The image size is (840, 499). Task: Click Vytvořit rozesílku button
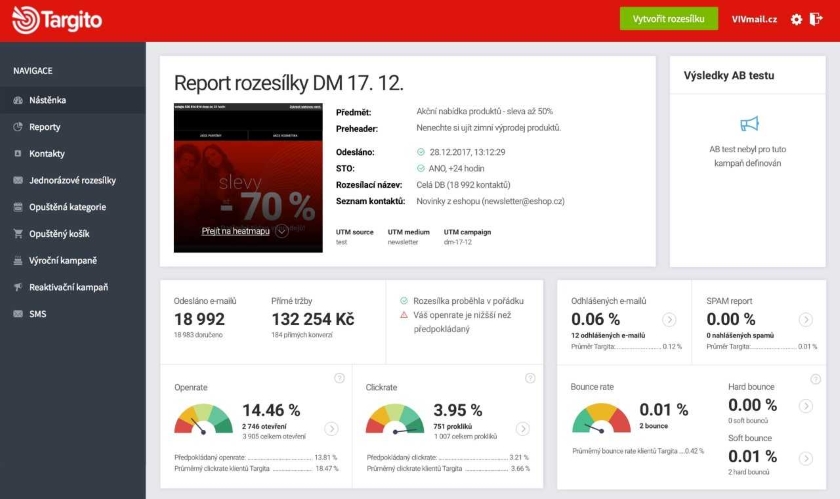point(669,19)
